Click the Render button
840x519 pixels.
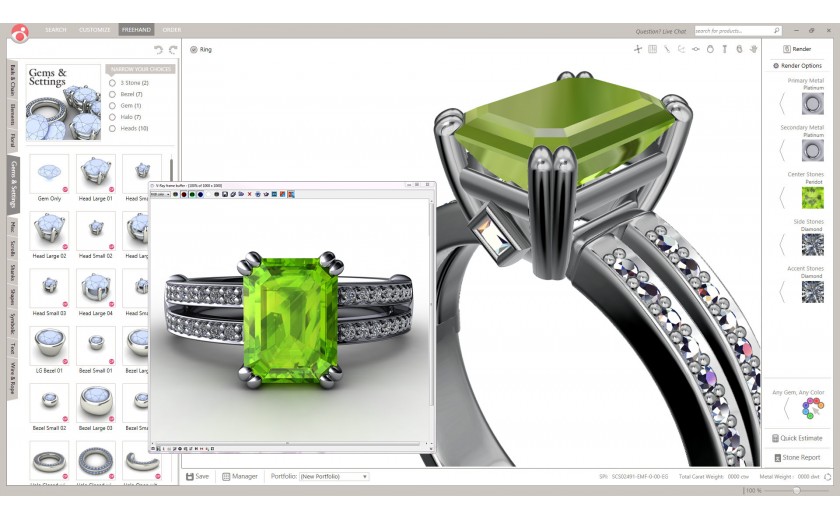coord(800,49)
